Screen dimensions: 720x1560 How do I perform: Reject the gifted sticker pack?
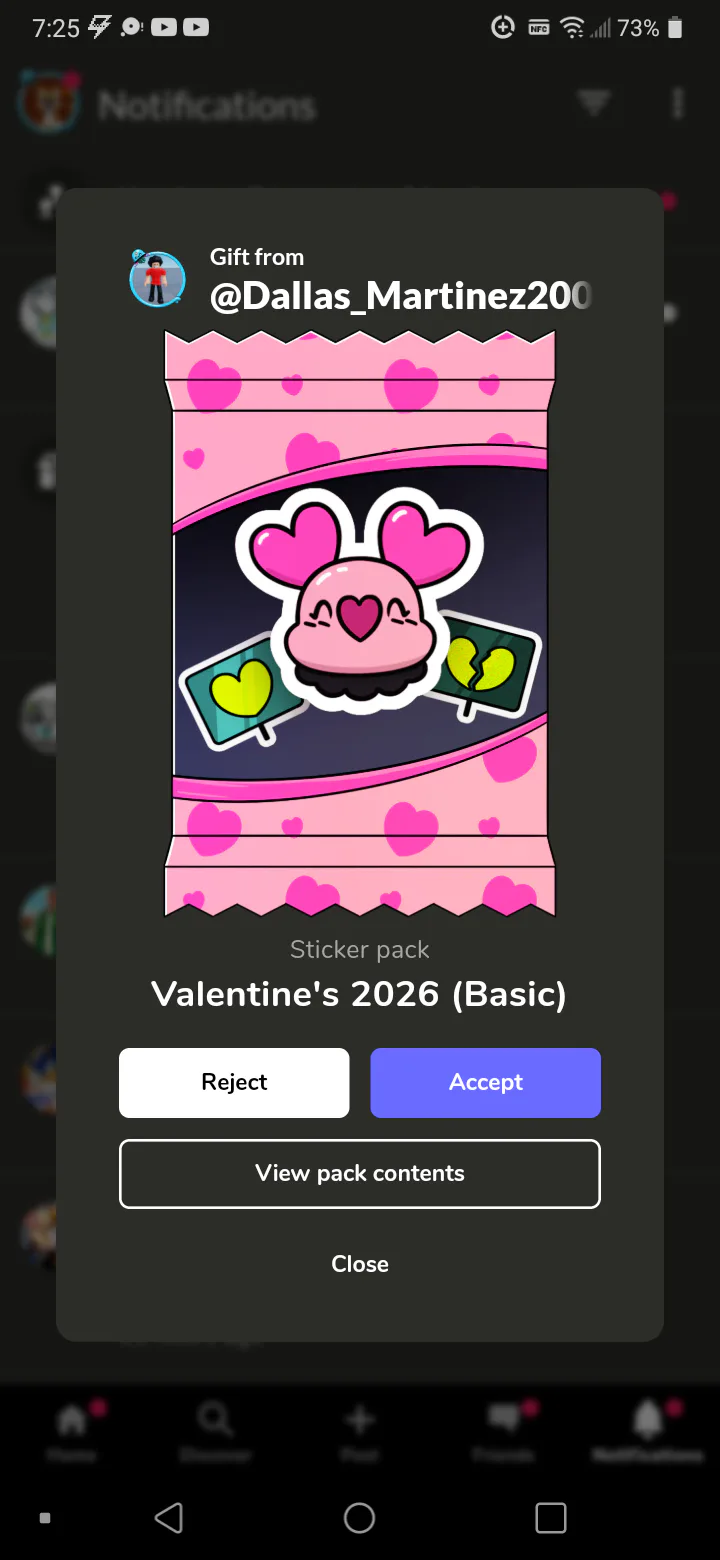tap(234, 1082)
